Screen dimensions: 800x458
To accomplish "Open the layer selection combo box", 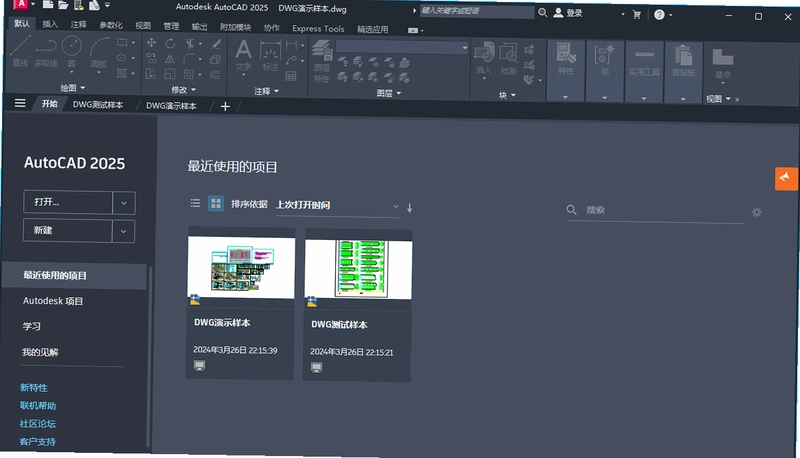I will click(402, 47).
